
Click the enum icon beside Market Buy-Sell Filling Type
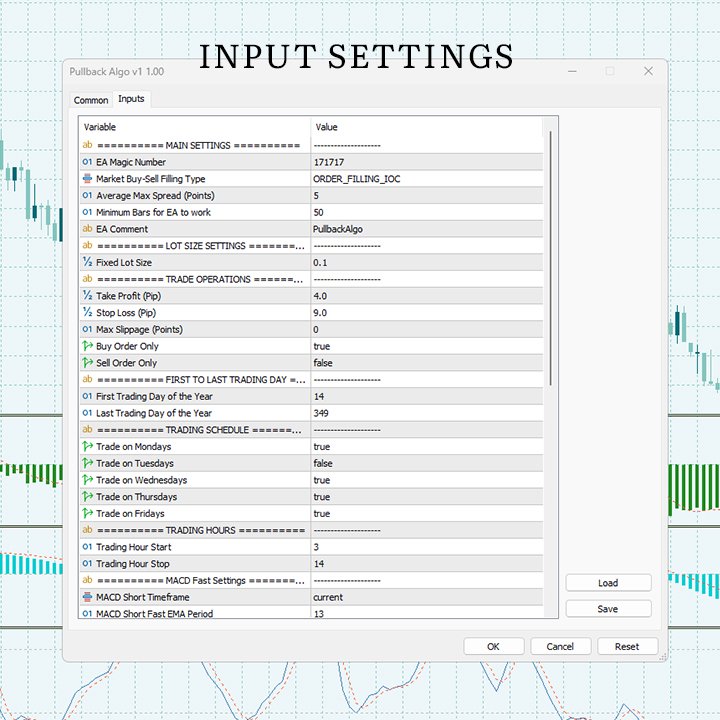[x=87, y=179]
